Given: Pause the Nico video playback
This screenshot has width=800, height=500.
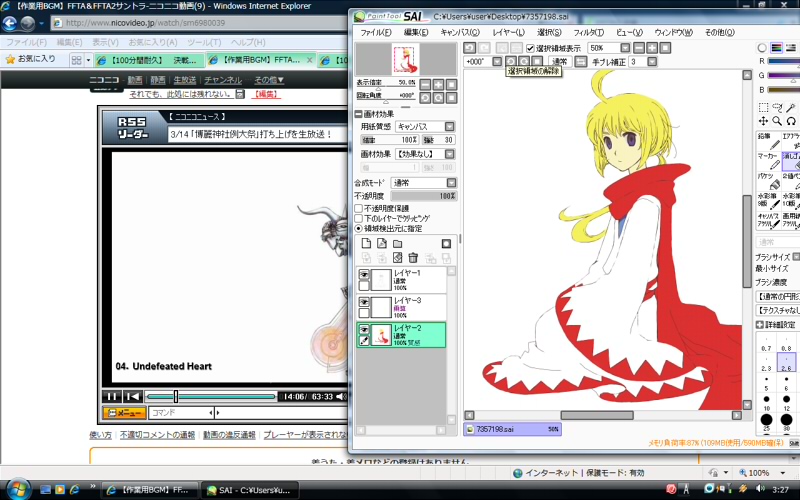Looking at the screenshot, I should click(x=112, y=396).
